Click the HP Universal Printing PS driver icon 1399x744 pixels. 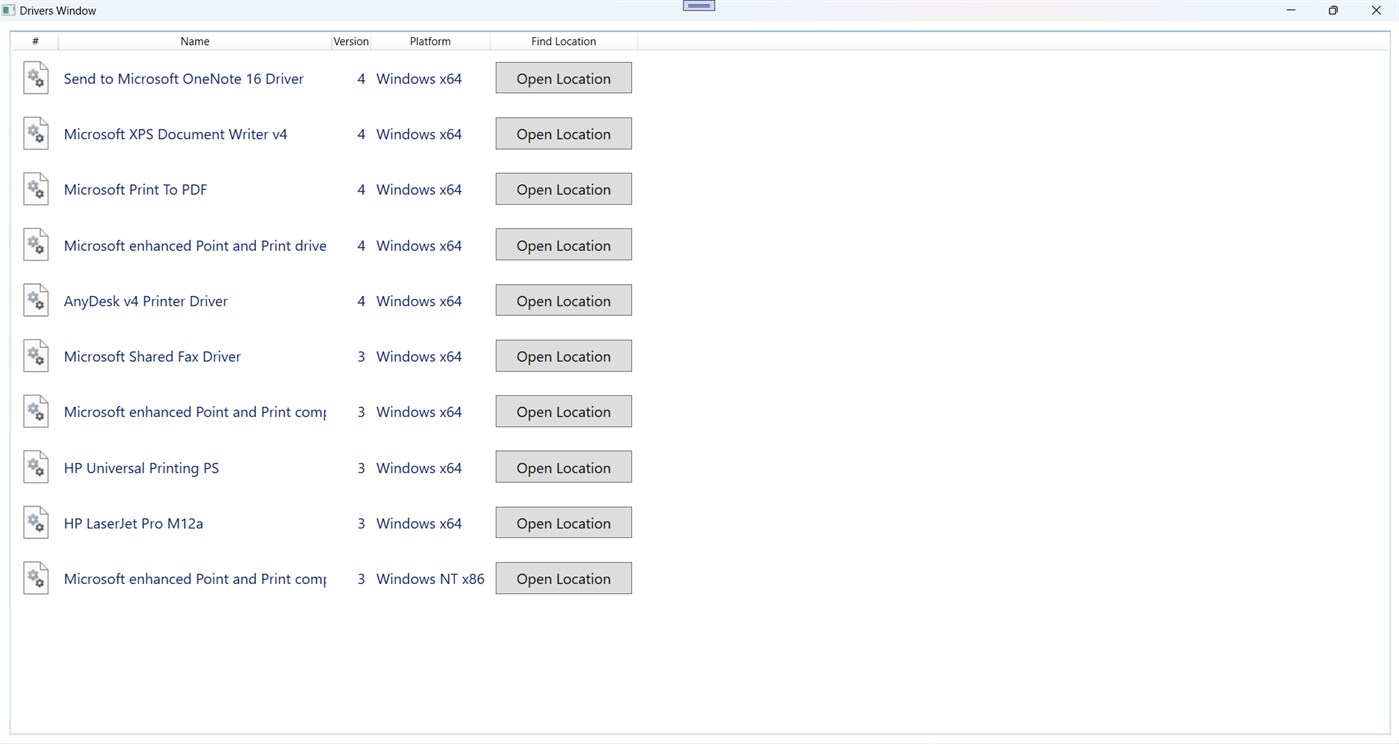[x=35, y=466]
